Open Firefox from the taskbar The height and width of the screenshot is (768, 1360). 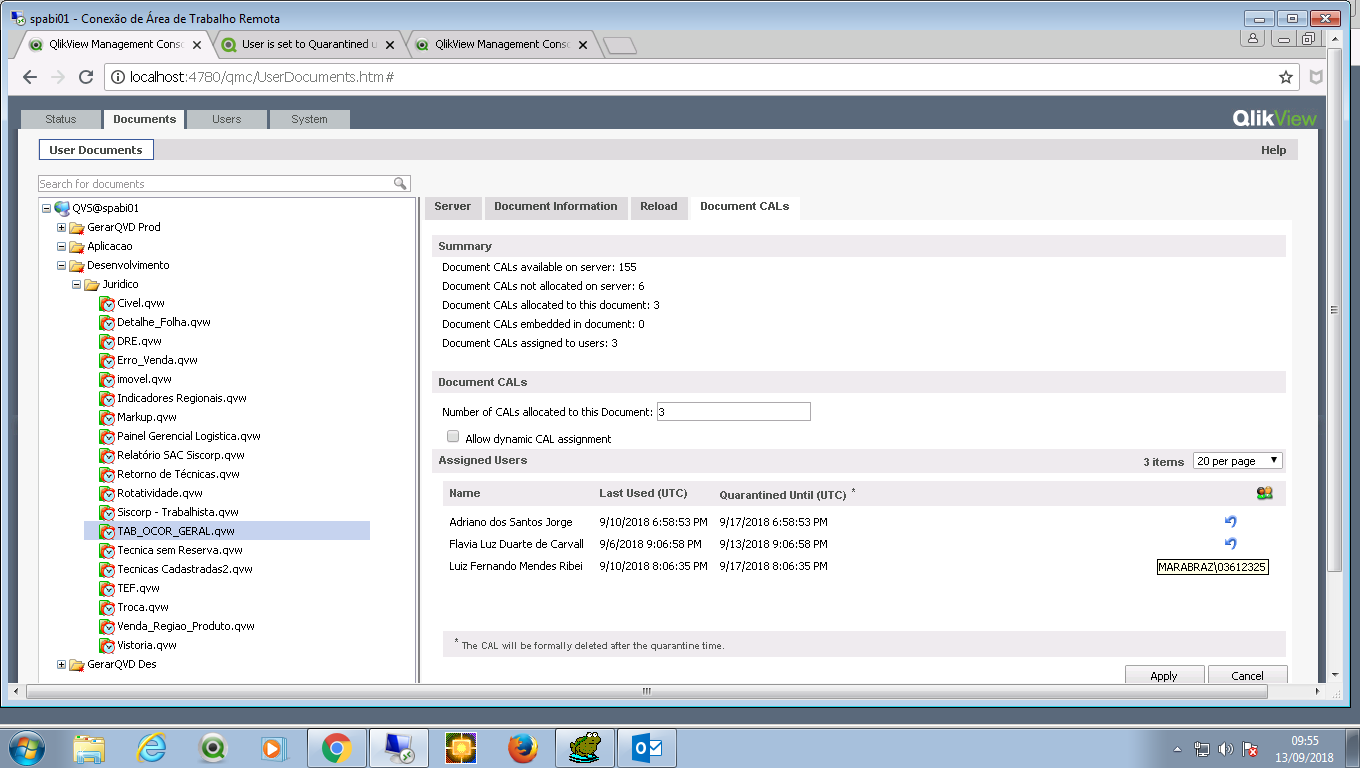(x=522, y=748)
